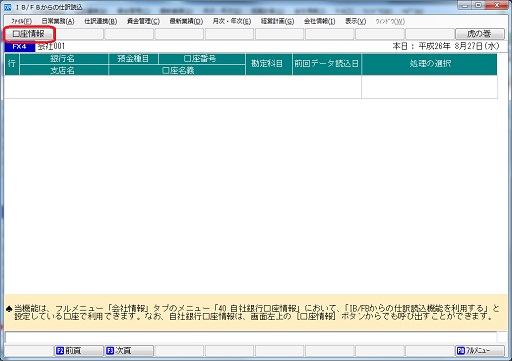Open the 資金管理(C) menu
The height and width of the screenshot is (361, 512).
143,21
